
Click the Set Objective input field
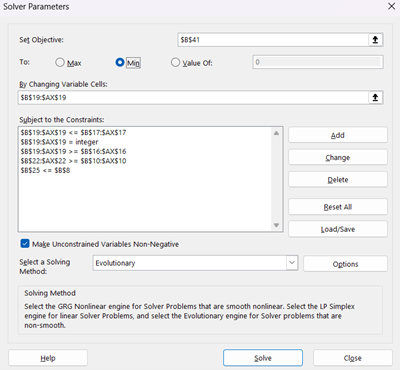coord(273,40)
